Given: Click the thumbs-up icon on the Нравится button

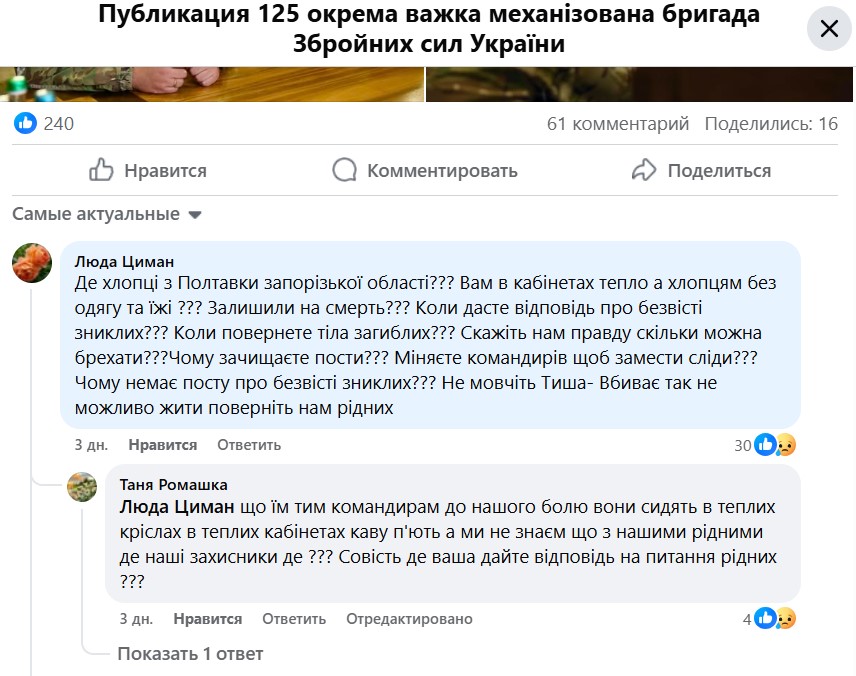Looking at the screenshot, I should tap(101, 170).
